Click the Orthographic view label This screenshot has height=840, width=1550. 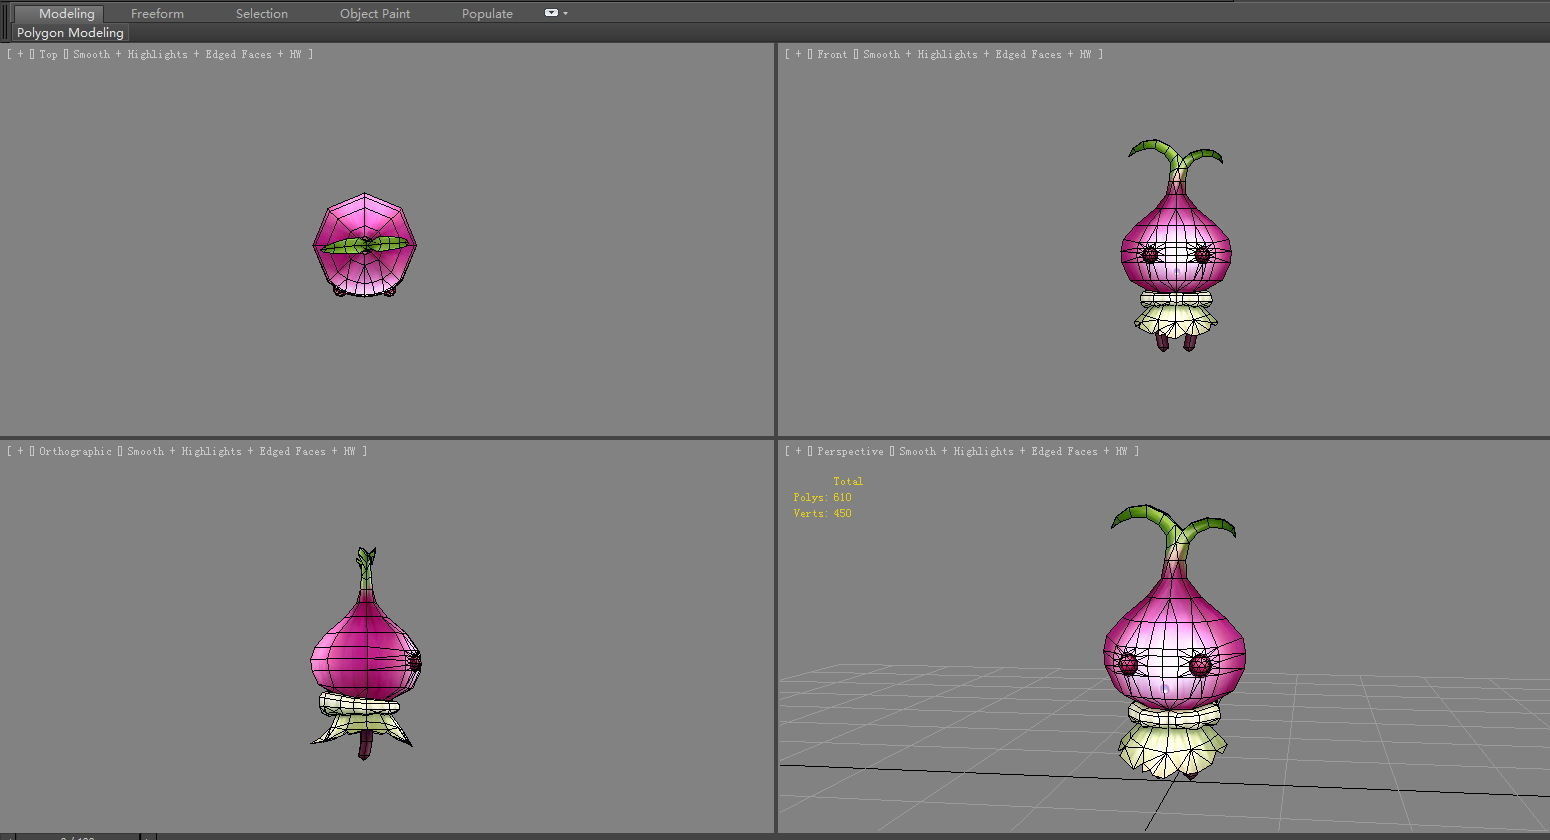[x=75, y=451]
